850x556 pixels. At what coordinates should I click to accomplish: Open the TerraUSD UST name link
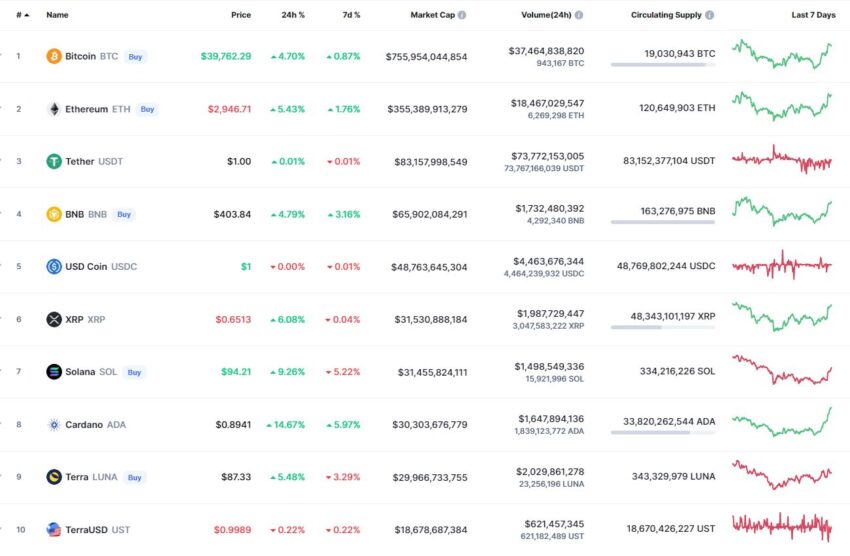pyautogui.click(x=98, y=529)
